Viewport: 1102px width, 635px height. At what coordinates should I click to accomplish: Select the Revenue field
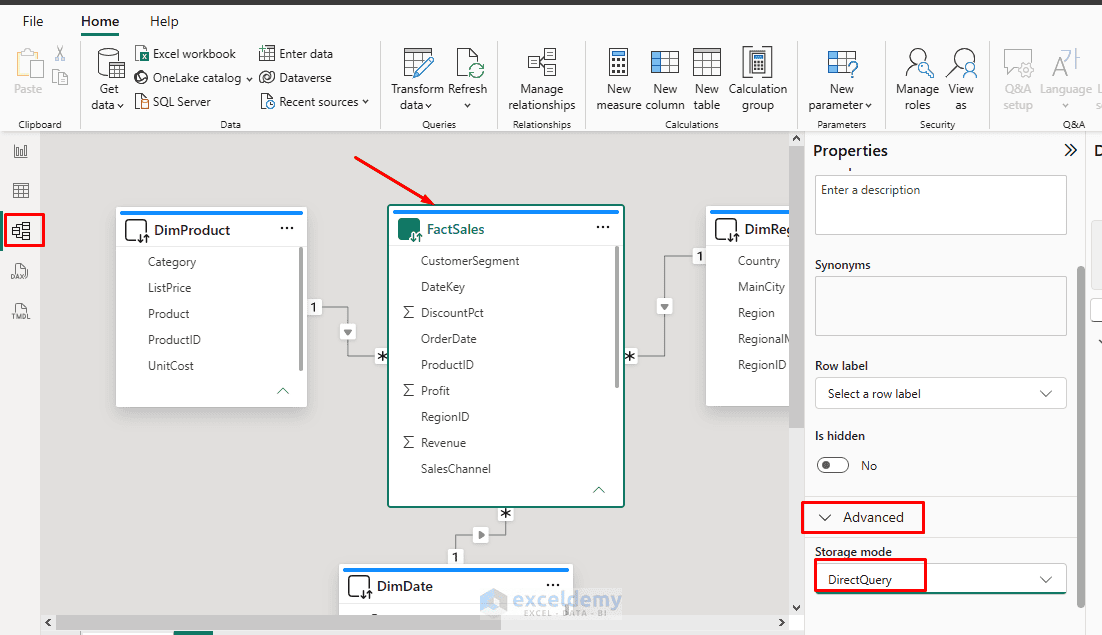click(443, 443)
